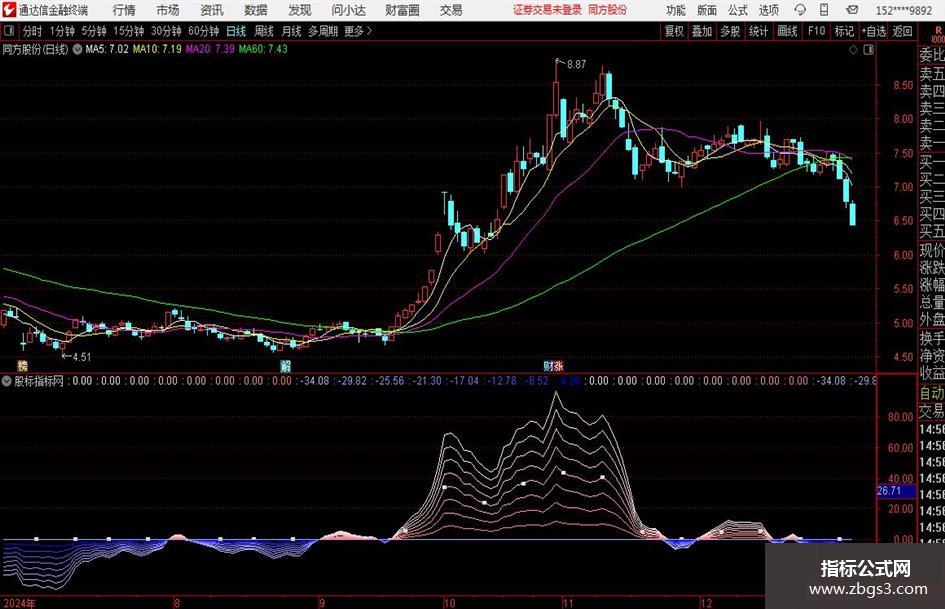The height and width of the screenshot is (609, 945).
Task: Click the 股标指标网 indicator name
Action: pyautogui.click(x=39, y=381)
